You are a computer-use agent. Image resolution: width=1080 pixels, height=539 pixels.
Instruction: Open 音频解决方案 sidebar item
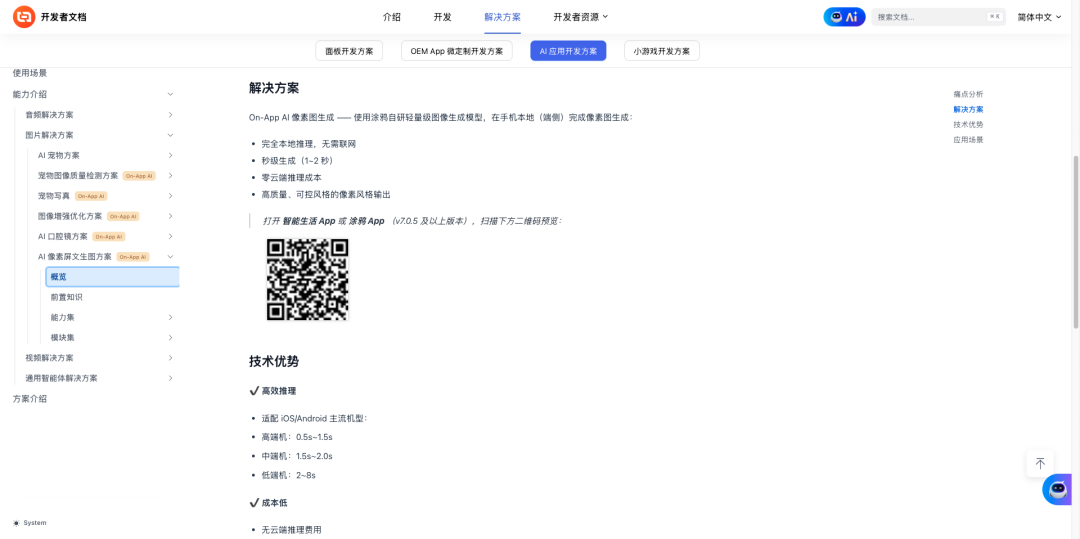[x=49, y=115]
